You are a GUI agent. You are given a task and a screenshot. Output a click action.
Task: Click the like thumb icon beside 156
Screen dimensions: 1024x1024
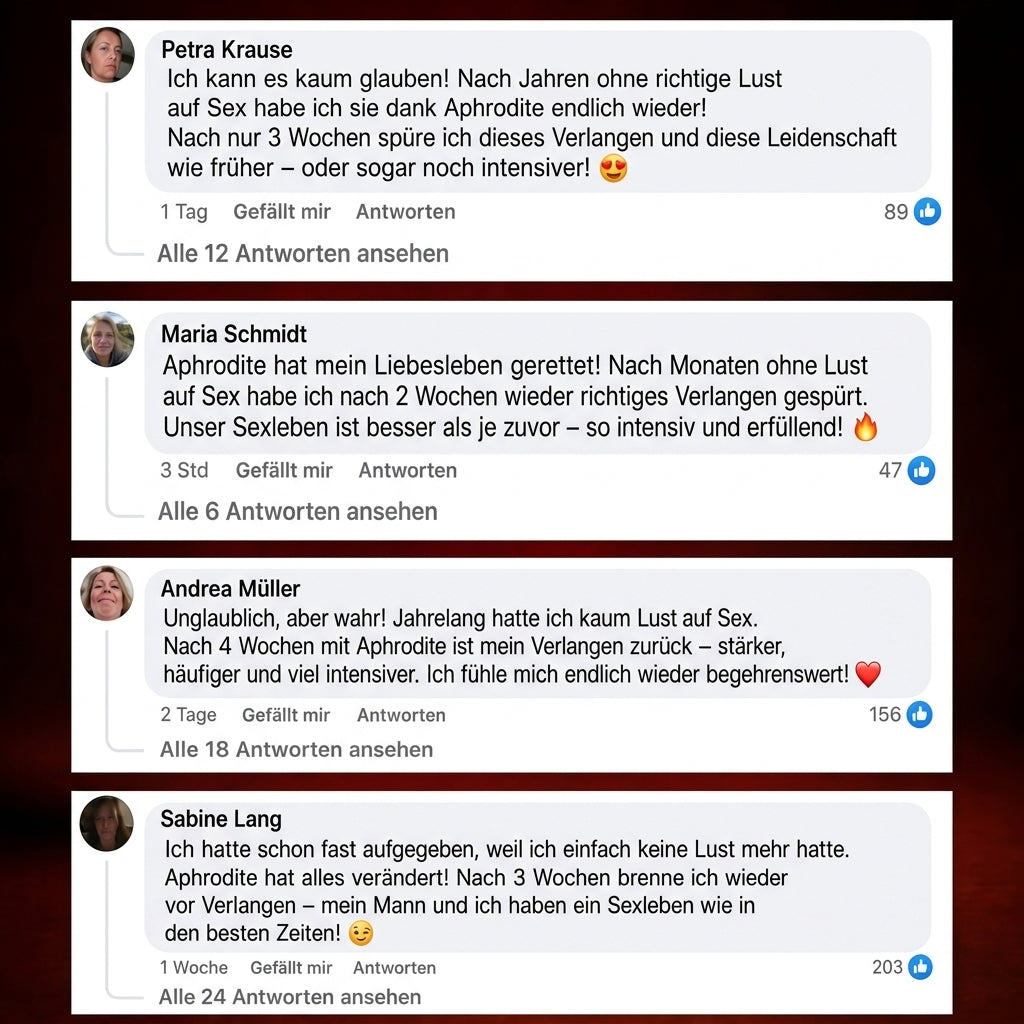coord(920,714)
